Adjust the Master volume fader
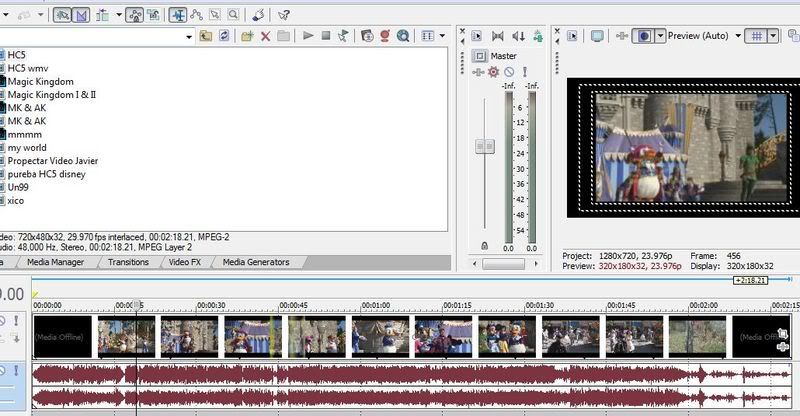 tap(485, 146)
